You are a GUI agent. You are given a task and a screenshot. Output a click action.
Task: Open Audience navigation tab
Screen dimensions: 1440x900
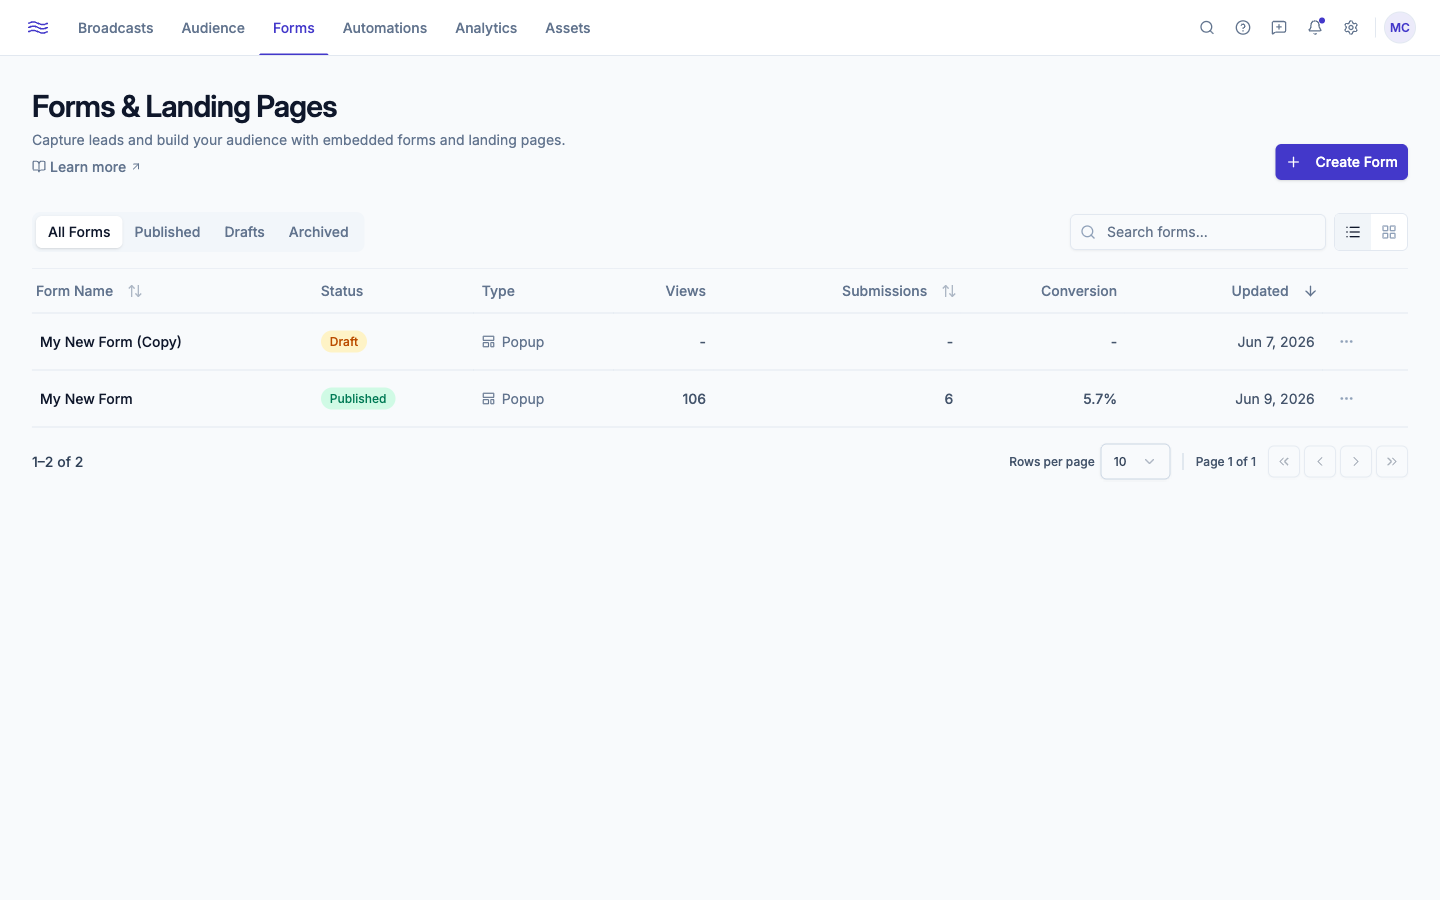click(x=213, y=28)
